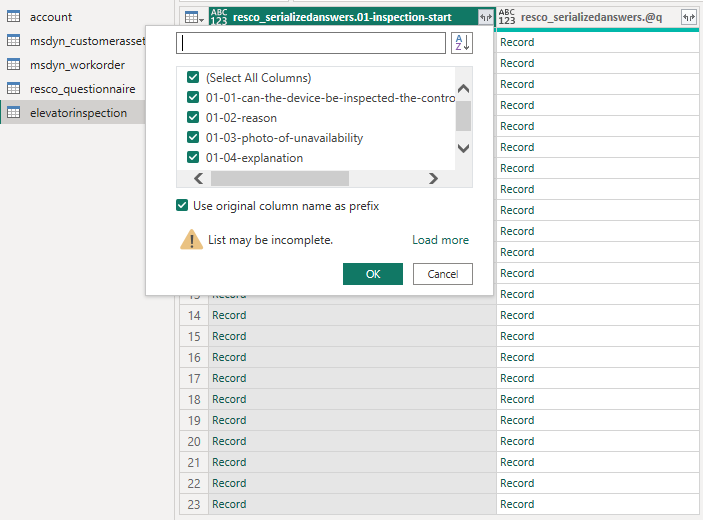Image resolution: width=703 pixels, height=520 pixels.
Task: Click the warning icon next to 'List may be incomplete'
Action: point(191,240)
